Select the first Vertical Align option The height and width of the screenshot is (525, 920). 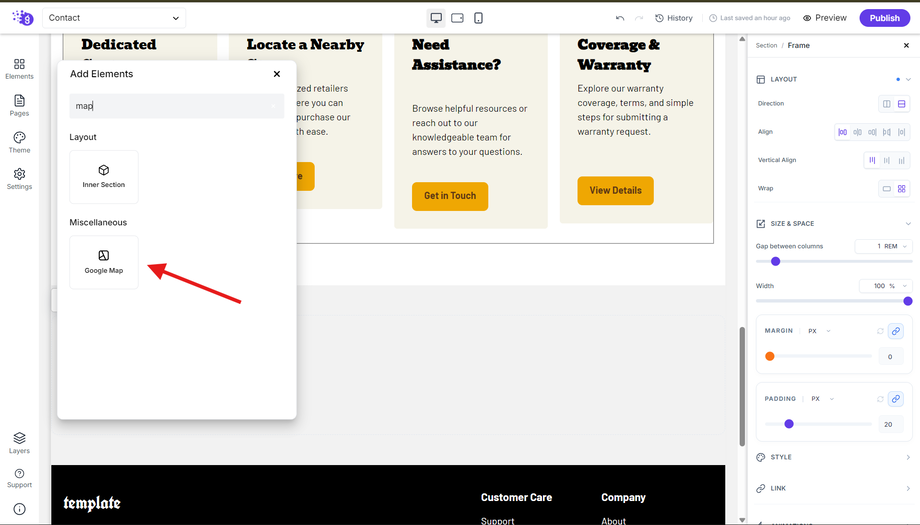coord(872,160)
